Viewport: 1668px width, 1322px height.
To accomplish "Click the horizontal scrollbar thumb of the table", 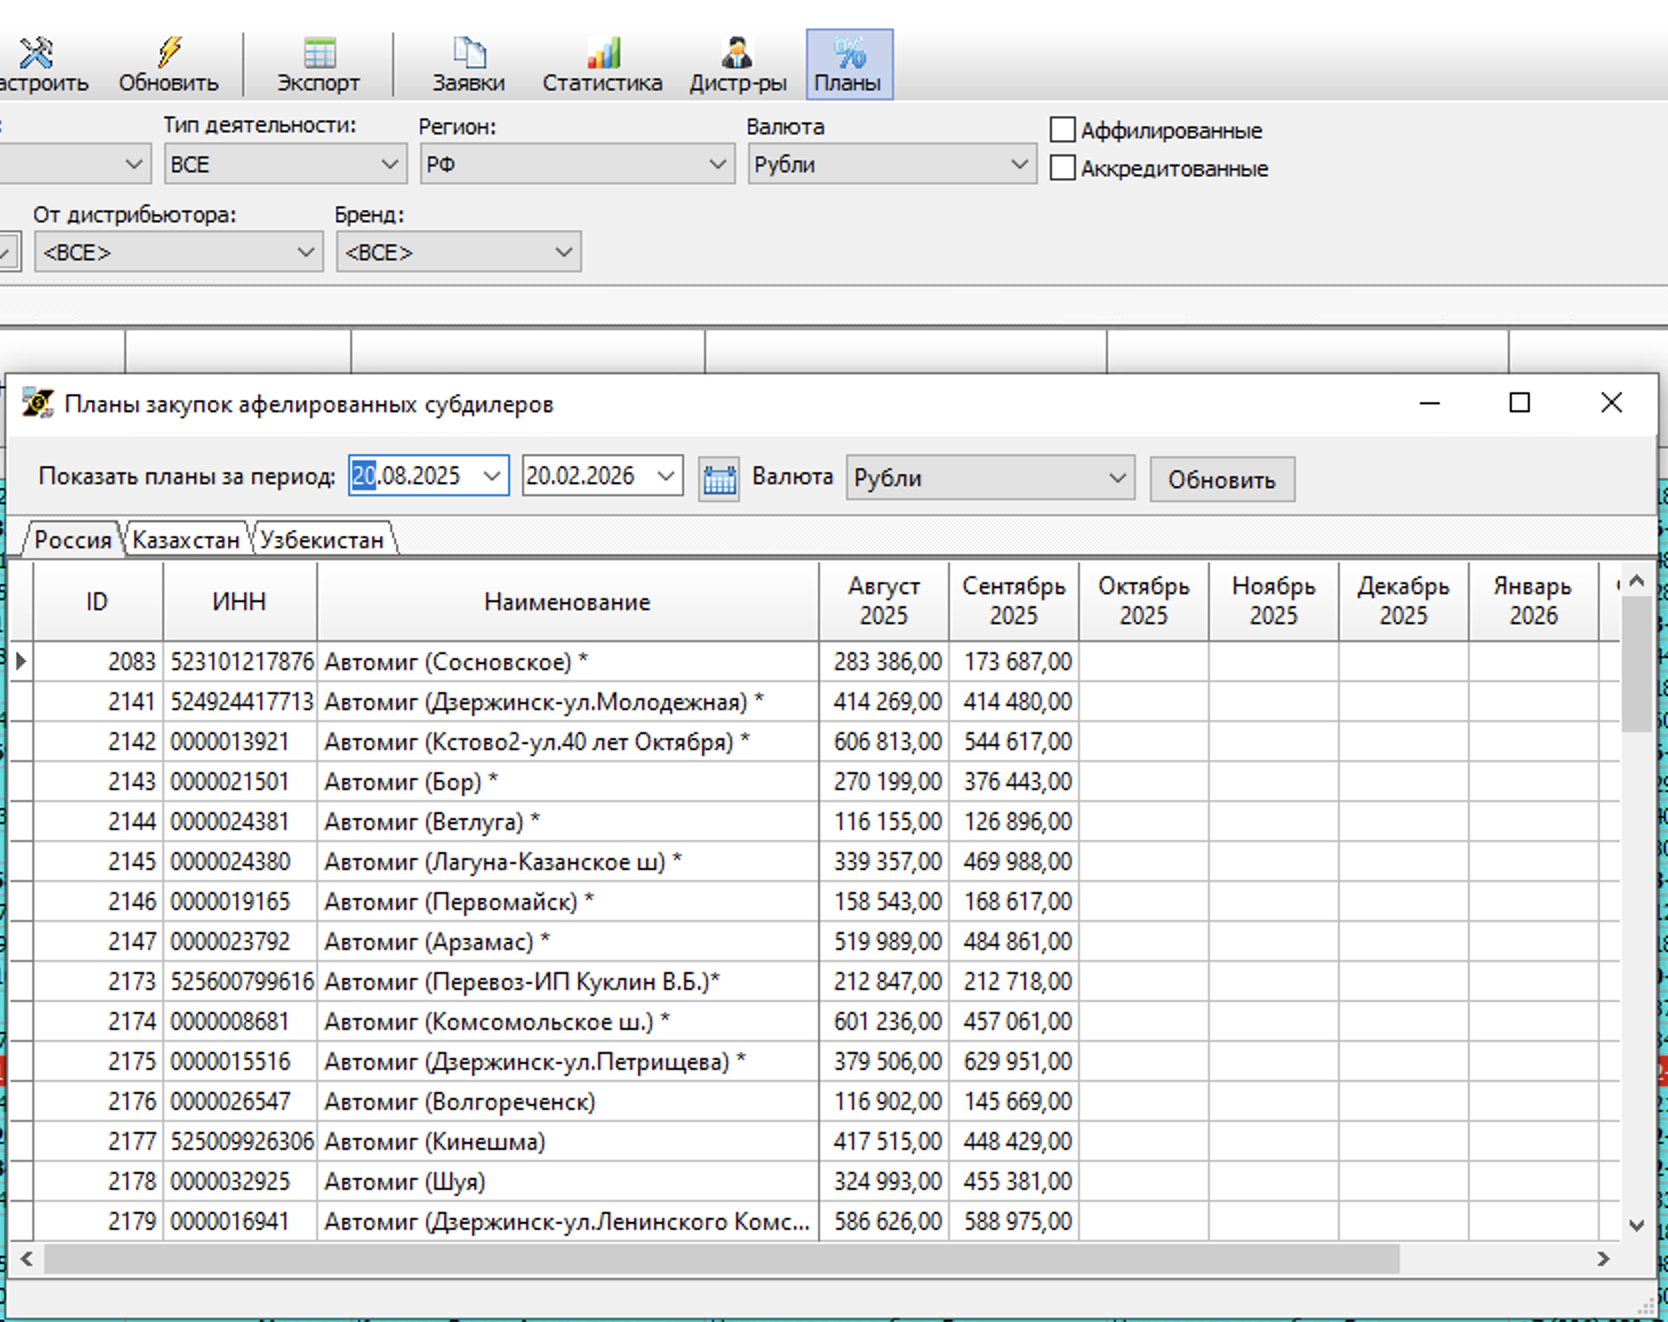I will click(x=721, y=1259).
